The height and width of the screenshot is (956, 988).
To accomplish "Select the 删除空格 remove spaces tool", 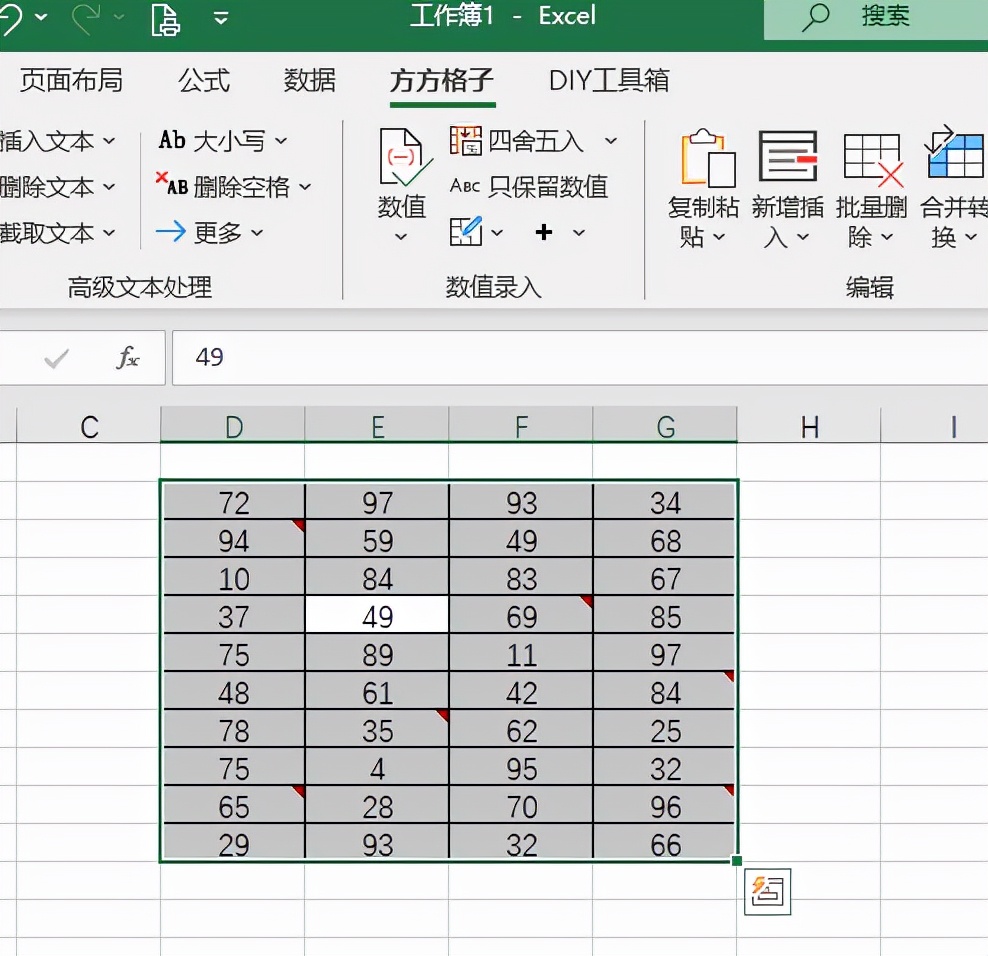I will click(237, 187).
